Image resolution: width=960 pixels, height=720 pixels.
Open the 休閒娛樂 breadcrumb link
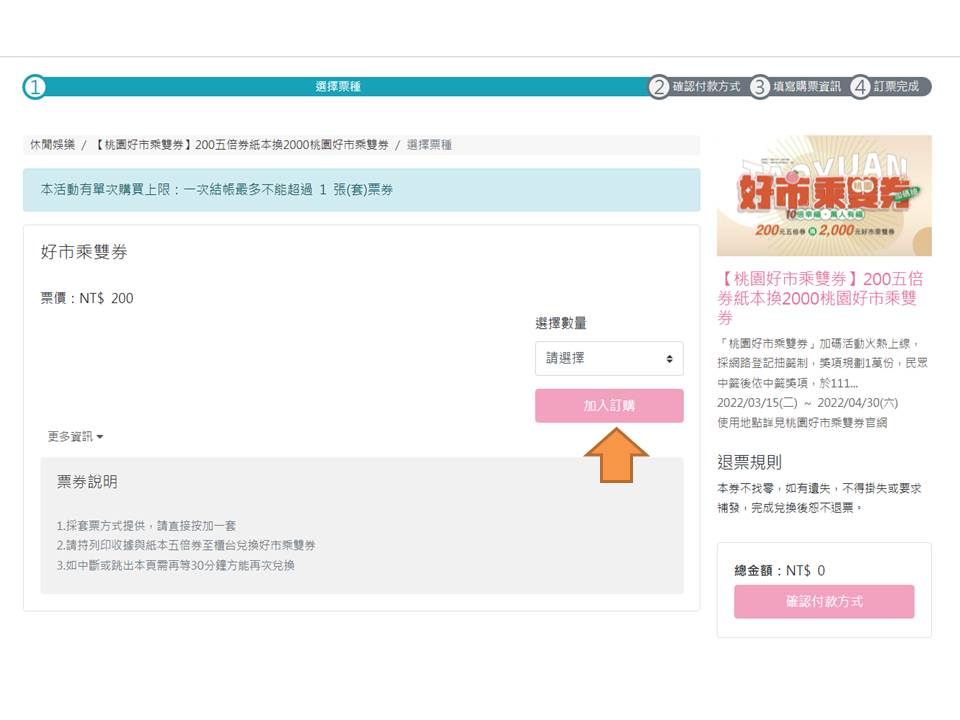point(51,145)
